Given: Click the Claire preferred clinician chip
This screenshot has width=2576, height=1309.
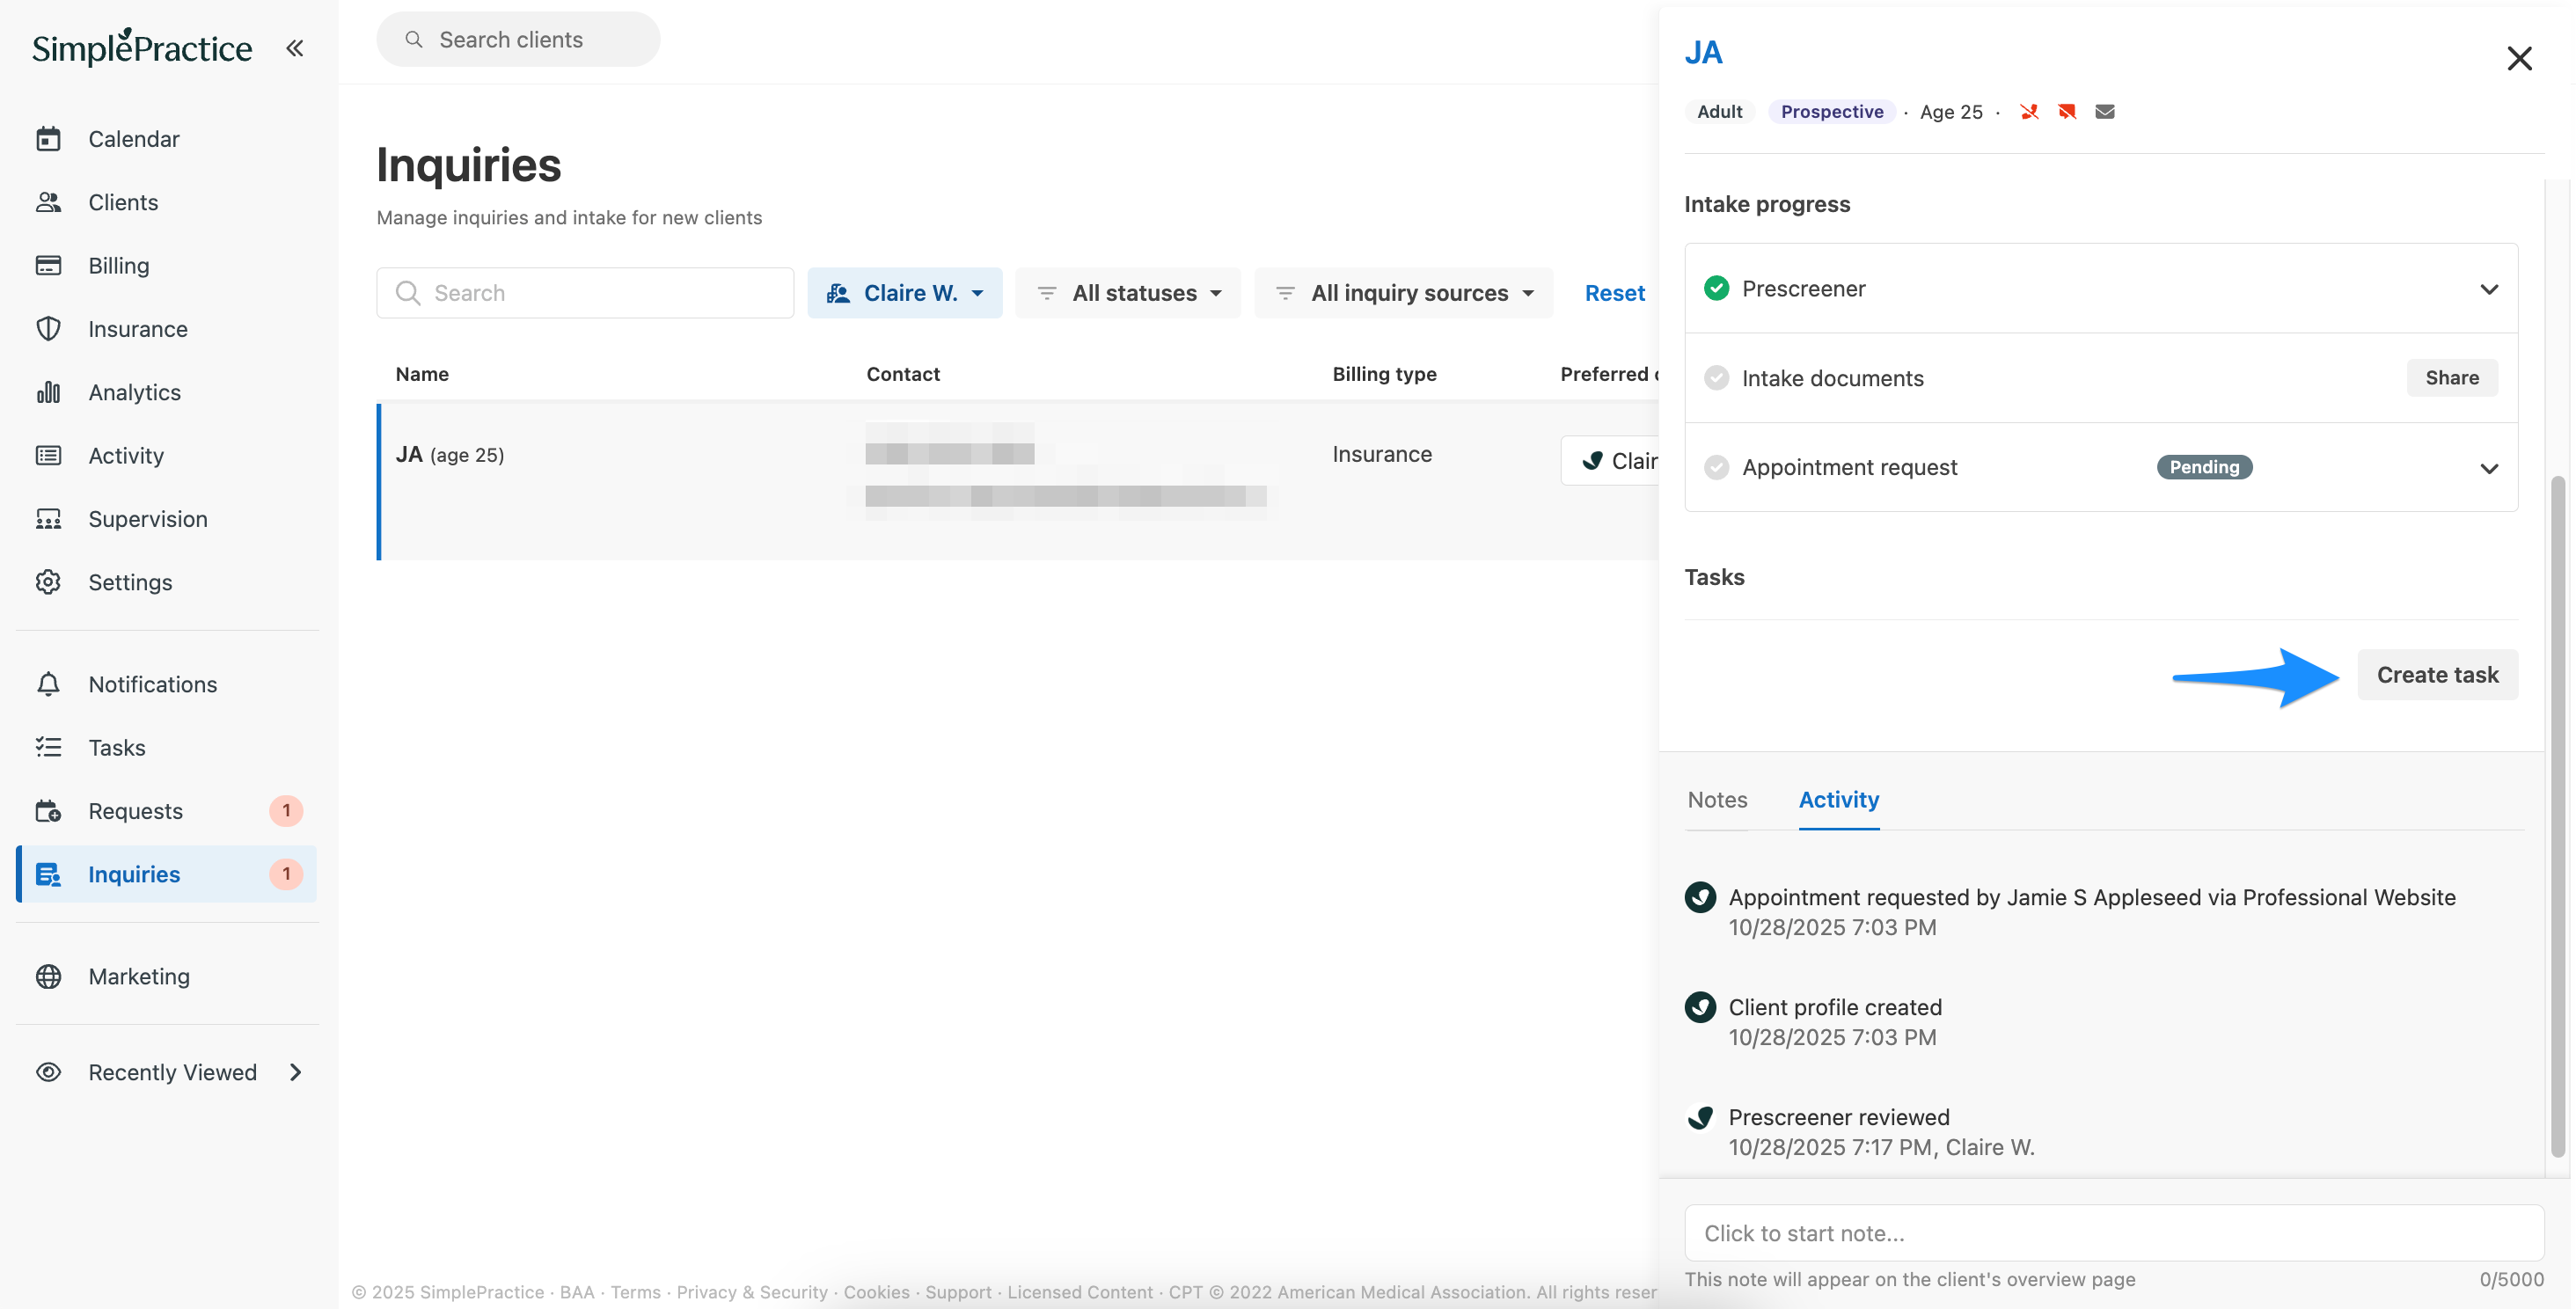Looking at the screenshot, I should pos(1610,460).
